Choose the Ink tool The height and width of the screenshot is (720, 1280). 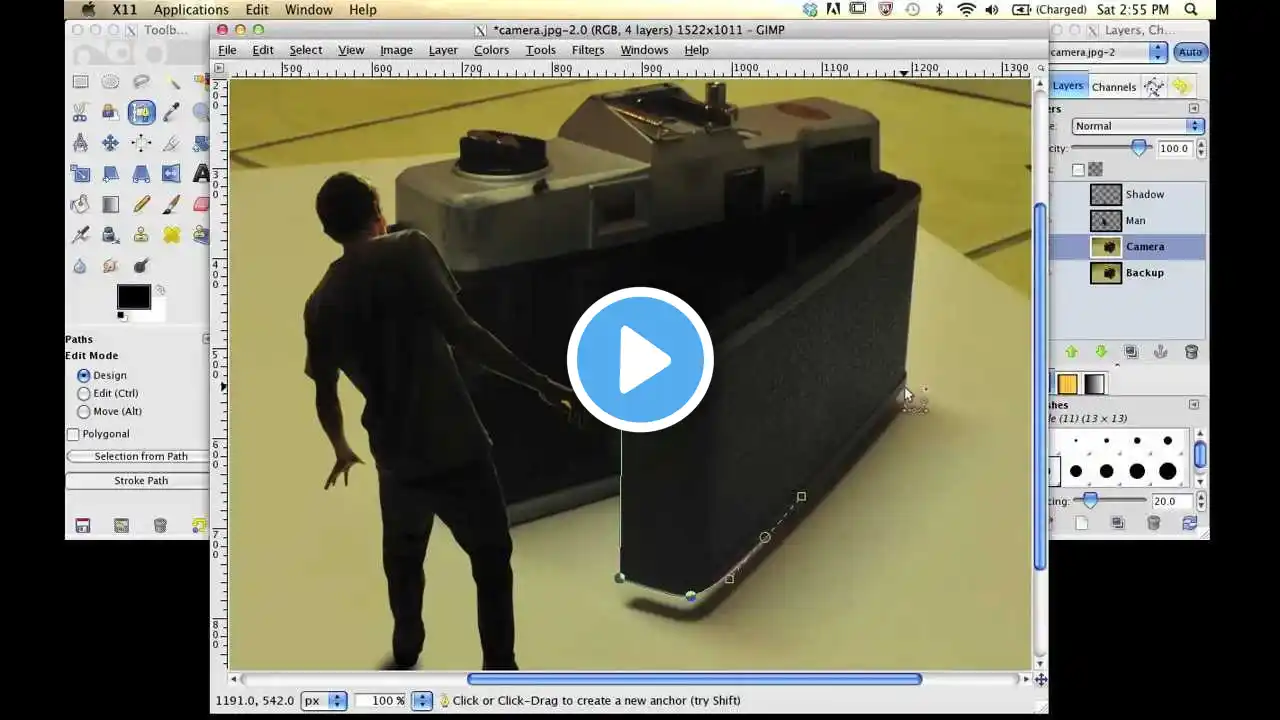pyautogui.click(x=111, y=235)
